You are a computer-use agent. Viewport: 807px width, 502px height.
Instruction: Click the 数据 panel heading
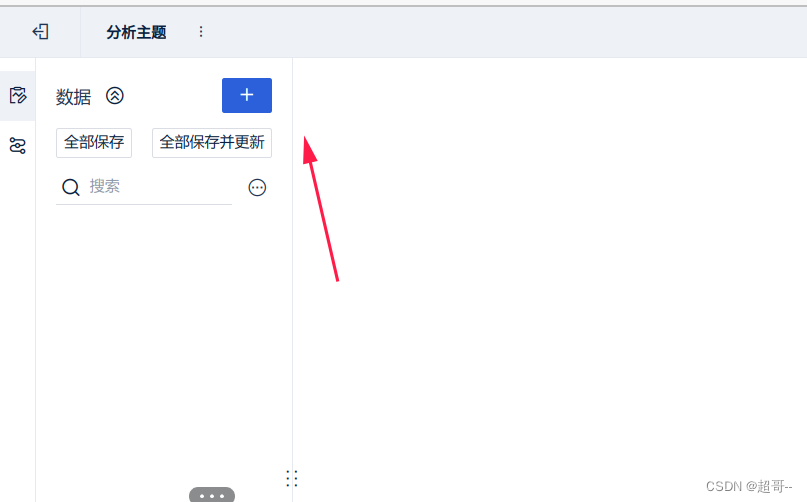(73, 97)
